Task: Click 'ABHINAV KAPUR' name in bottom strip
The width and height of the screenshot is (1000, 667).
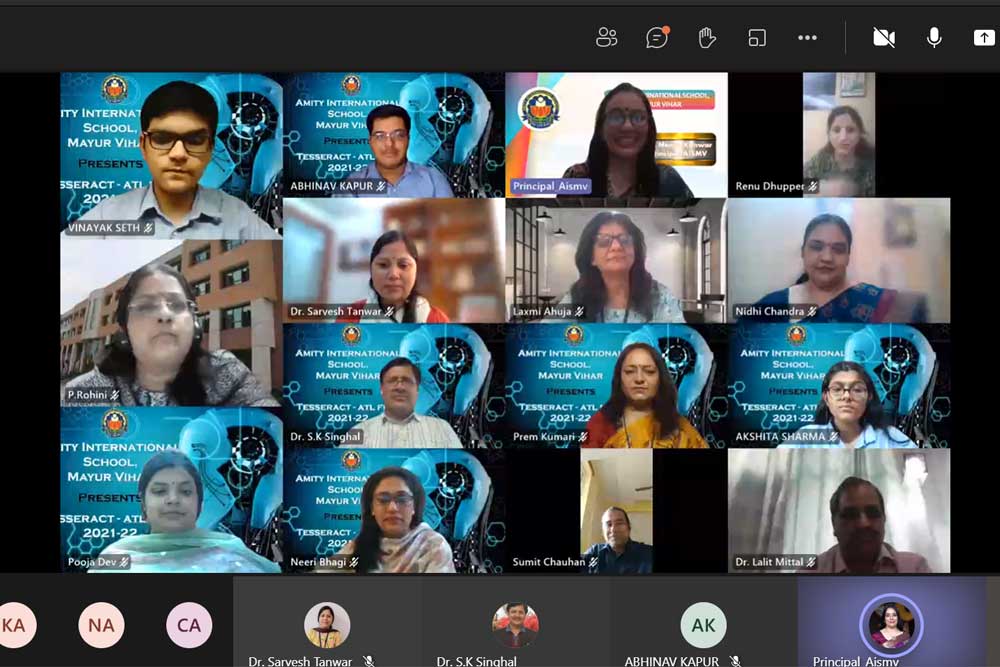Action: click(672, 661)
